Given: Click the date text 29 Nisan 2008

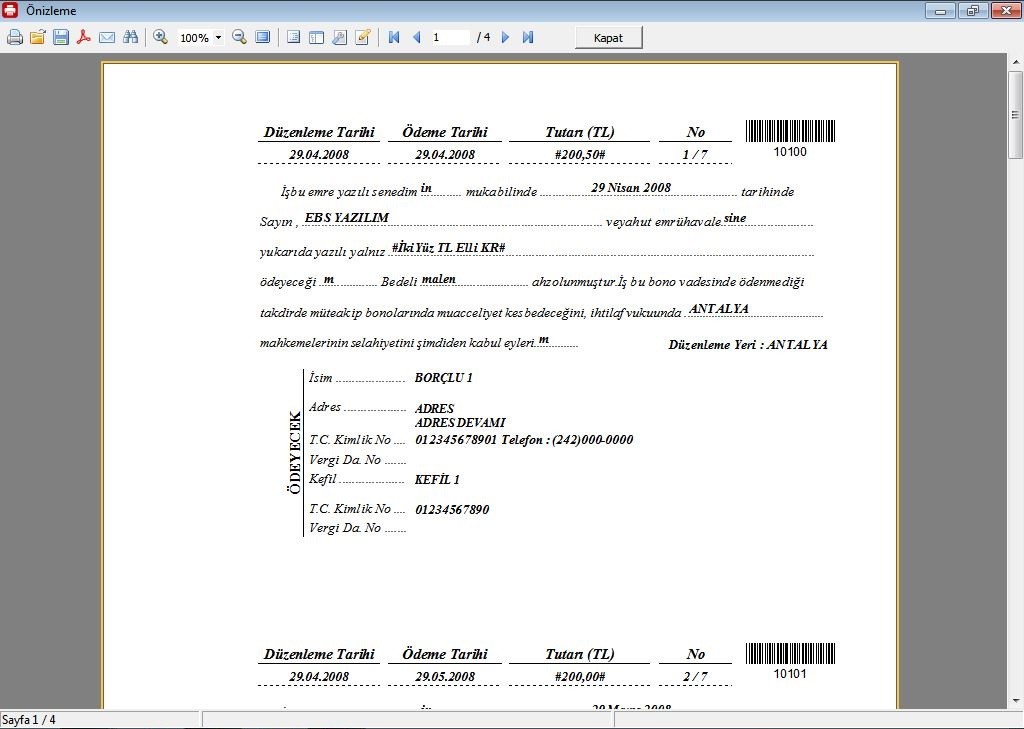Looking at the screenshot, I should click(x=631, y=187).
